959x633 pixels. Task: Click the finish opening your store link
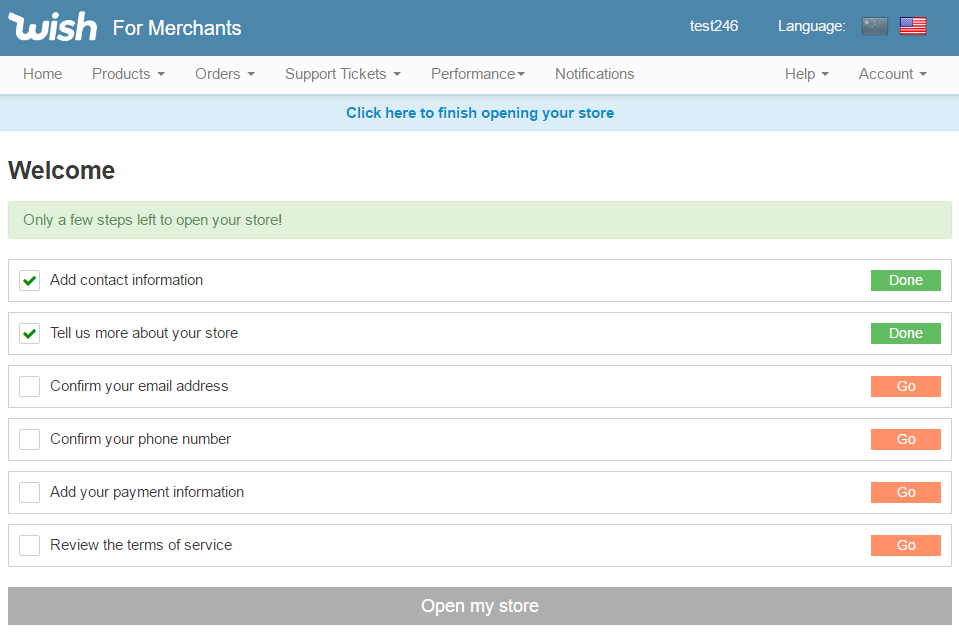click(x=480, y=113)
